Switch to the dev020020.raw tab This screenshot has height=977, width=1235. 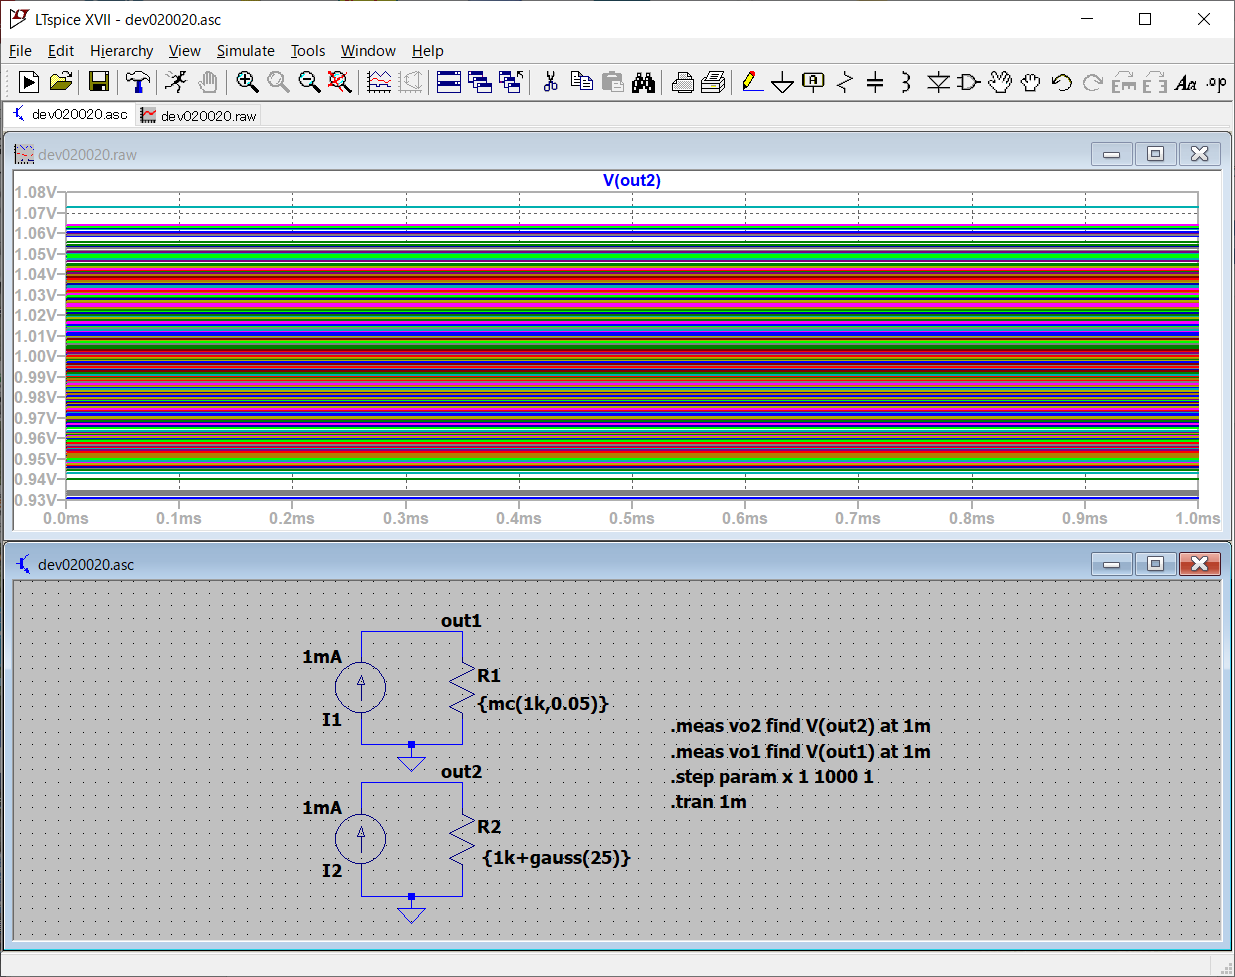(x=199, y=116)
